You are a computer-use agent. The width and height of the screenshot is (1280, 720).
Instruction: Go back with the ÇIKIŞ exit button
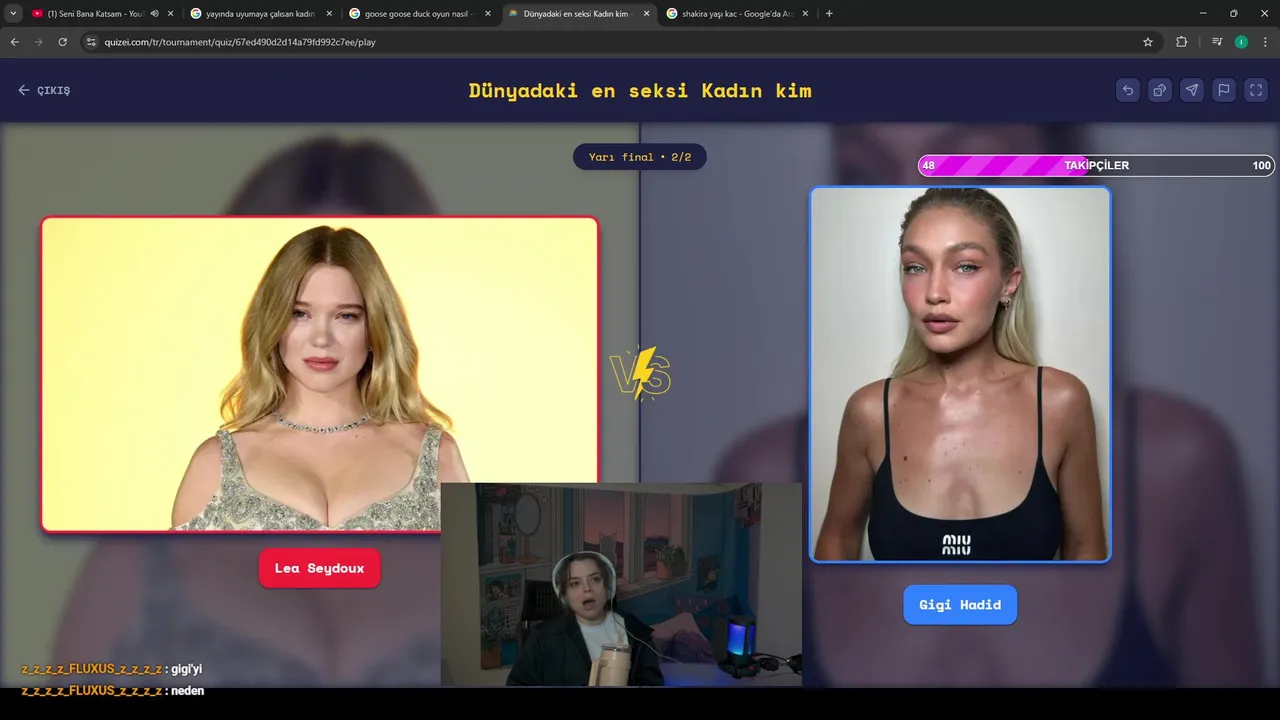tap(44, 90)
